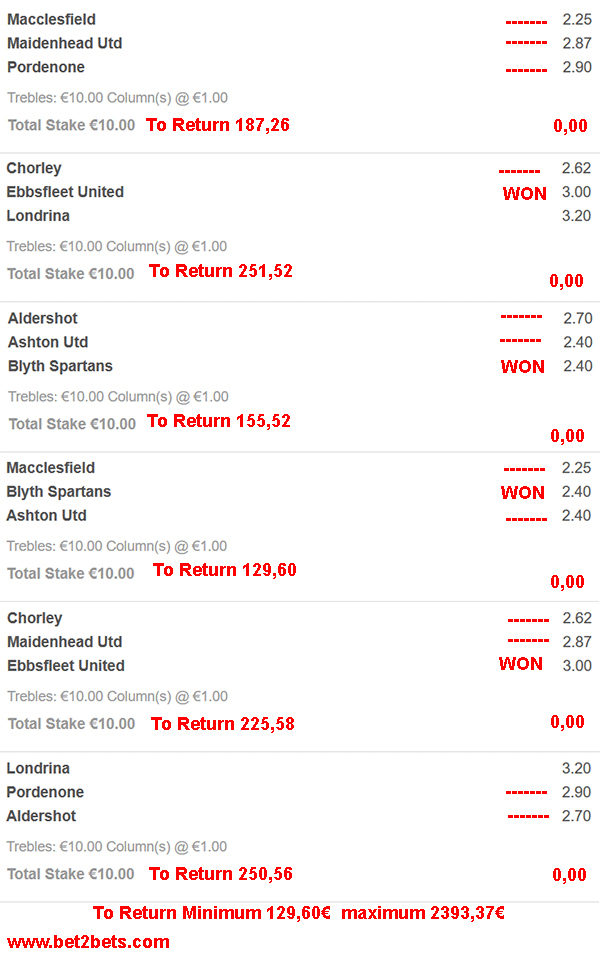Image resolution: width=600 pixels, height=954 pixels.
Task: Click 'To Return 251,52' text
Action: 221,271
